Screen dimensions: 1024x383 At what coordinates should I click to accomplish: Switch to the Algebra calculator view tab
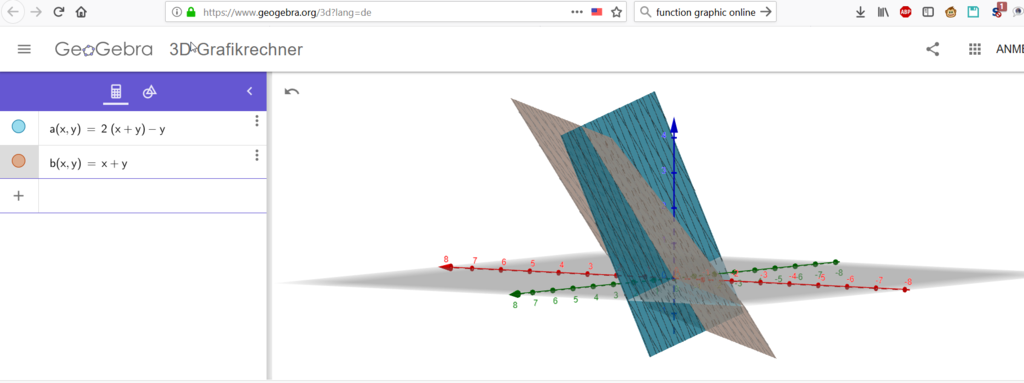[x=116, y=92]
